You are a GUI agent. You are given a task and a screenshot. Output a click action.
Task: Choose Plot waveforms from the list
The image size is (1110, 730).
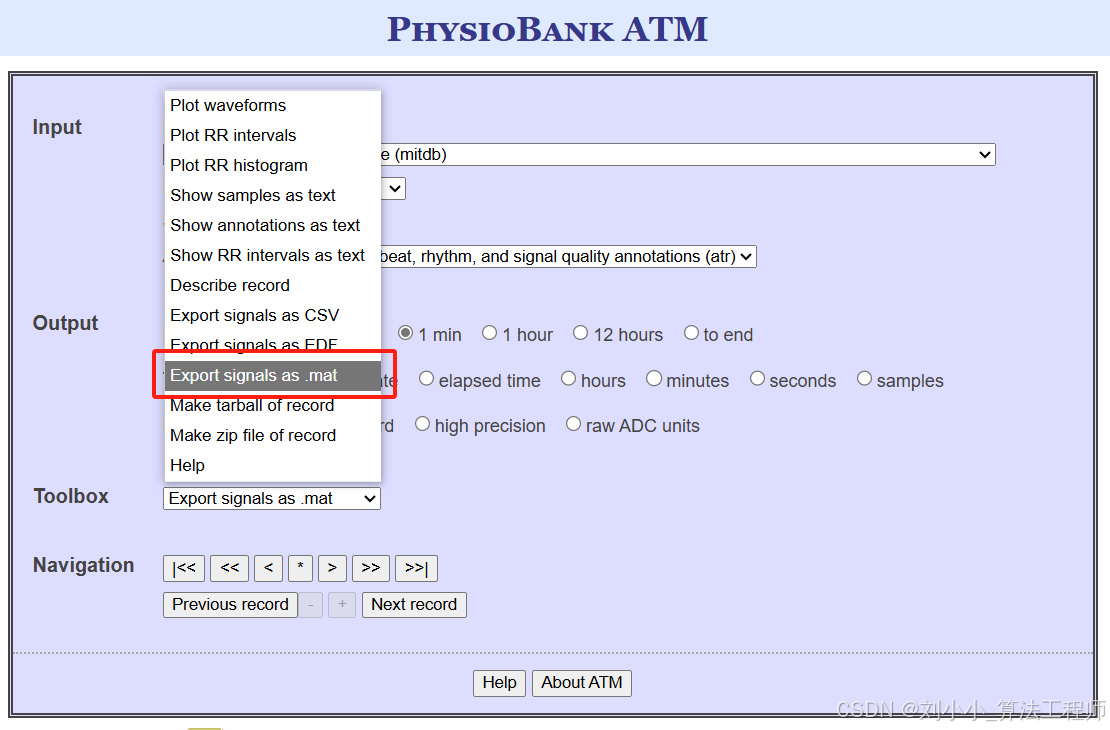(x=273, y=105)
